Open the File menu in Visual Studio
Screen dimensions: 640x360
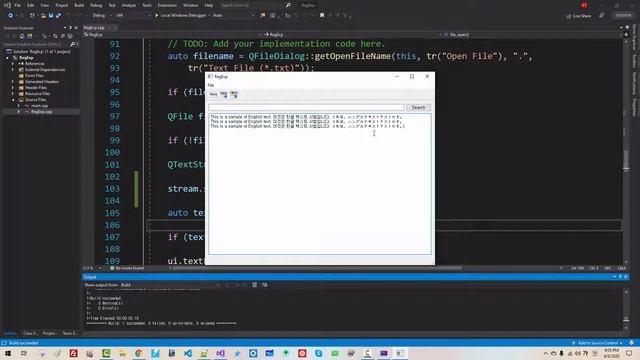pyautogui.click(x=17, y=5)
